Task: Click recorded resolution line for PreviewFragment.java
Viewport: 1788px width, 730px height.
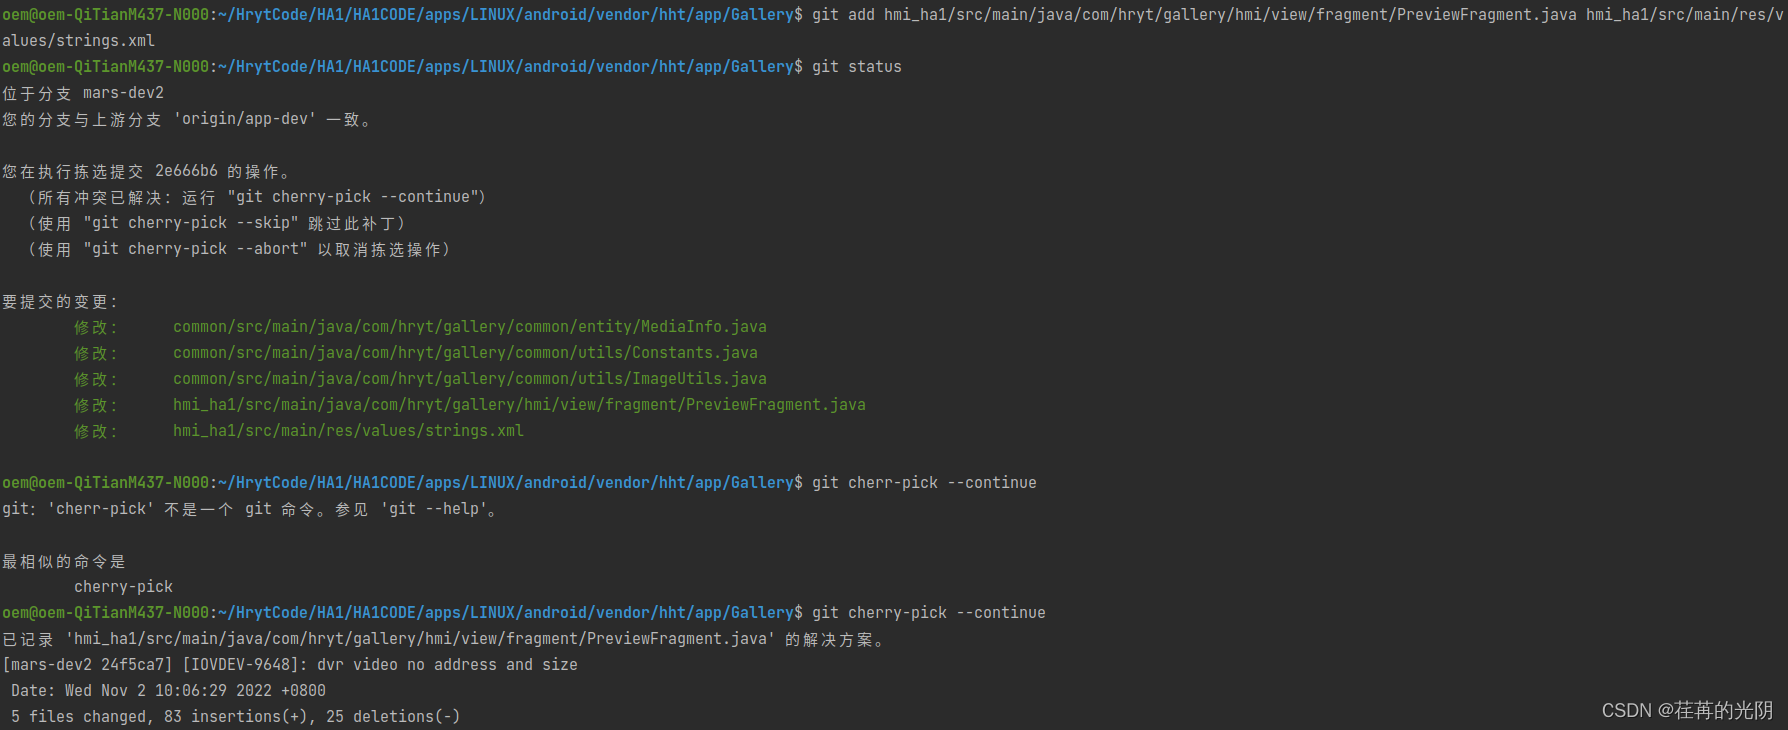Action: 444,639
